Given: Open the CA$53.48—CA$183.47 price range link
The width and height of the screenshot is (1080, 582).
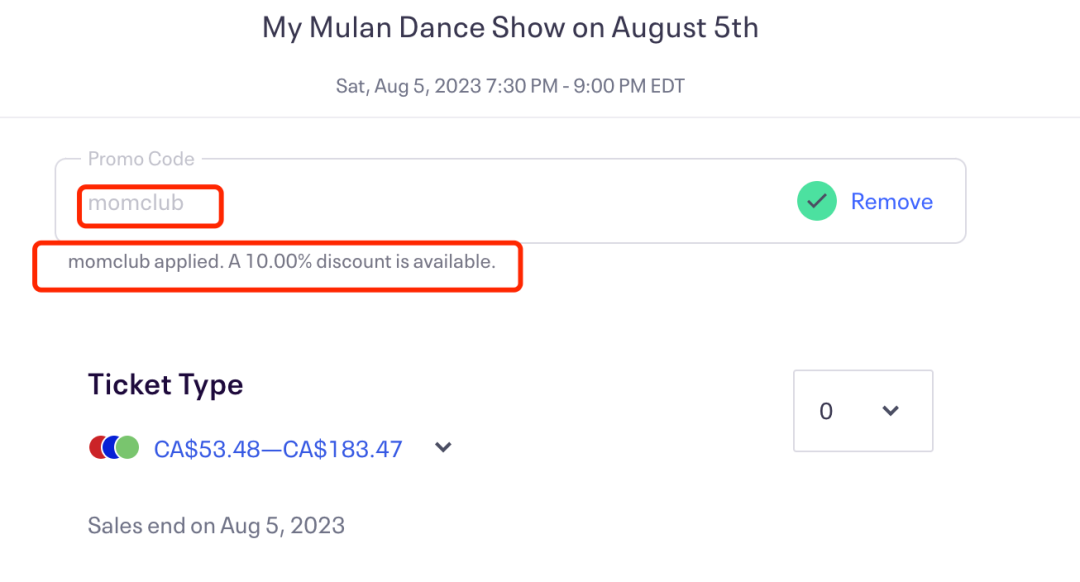Looking at the screenshot, I should [278, 449].
